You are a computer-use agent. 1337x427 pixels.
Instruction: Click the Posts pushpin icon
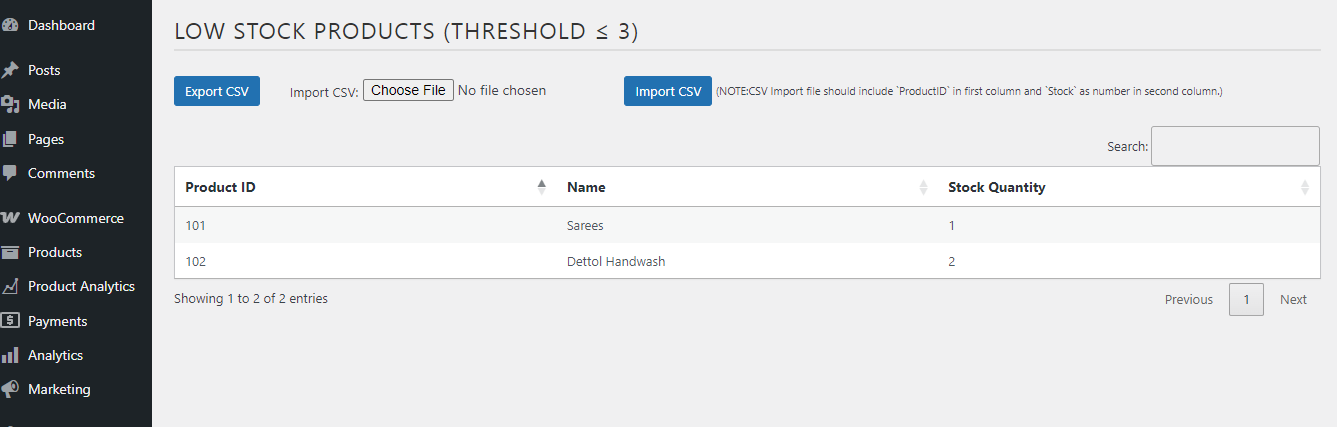point(10,70)
